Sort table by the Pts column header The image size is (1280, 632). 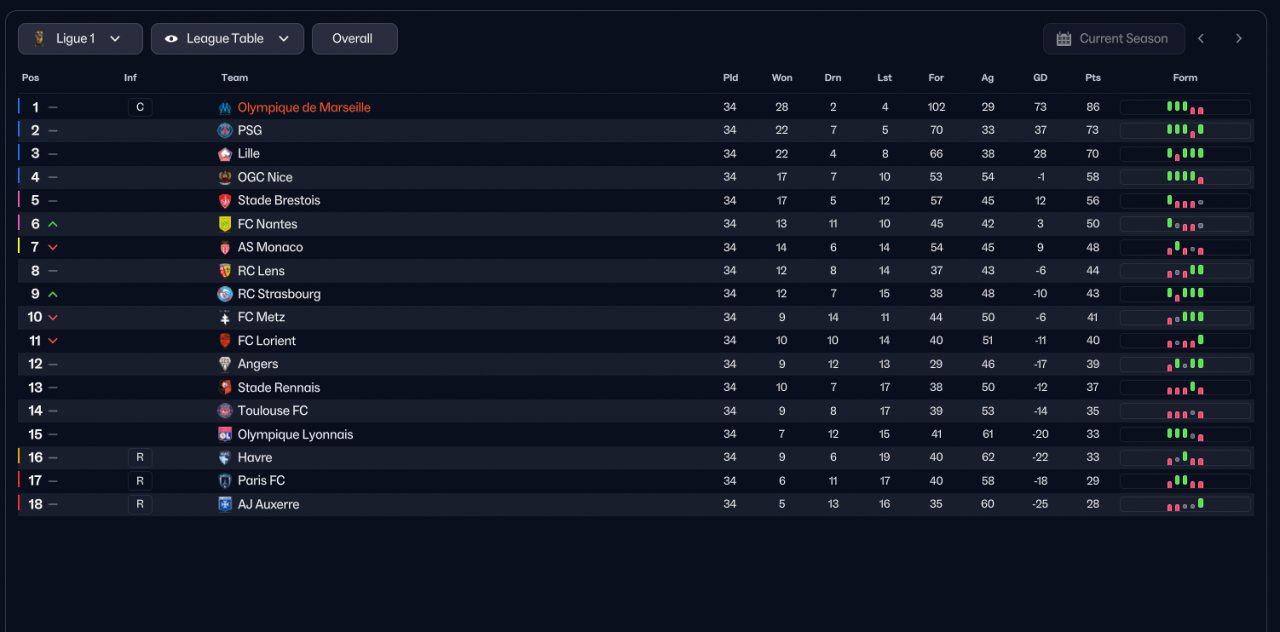click(1092, 78)
